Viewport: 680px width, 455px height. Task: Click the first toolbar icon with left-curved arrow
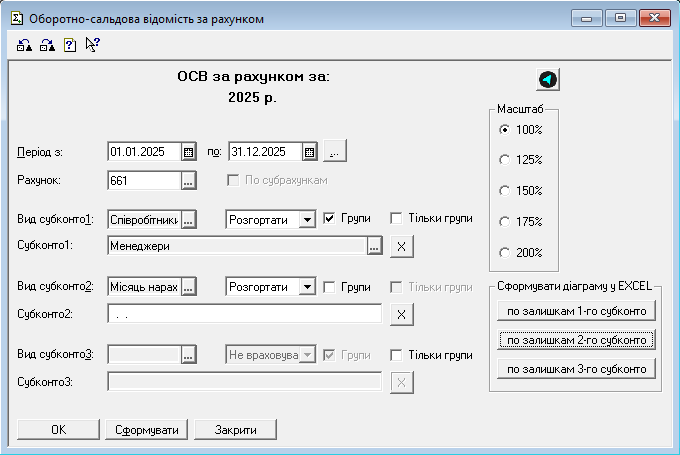(x=25, y=45)
